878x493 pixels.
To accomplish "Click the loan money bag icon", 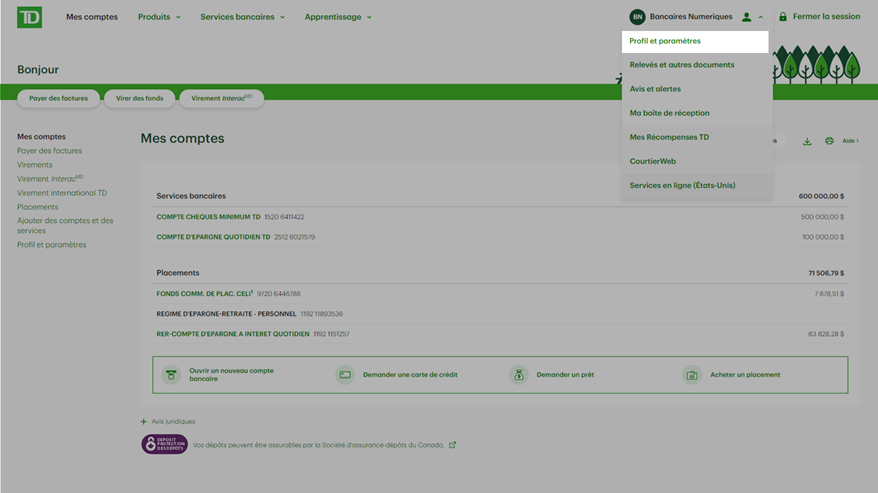I will tap(519, 375).
